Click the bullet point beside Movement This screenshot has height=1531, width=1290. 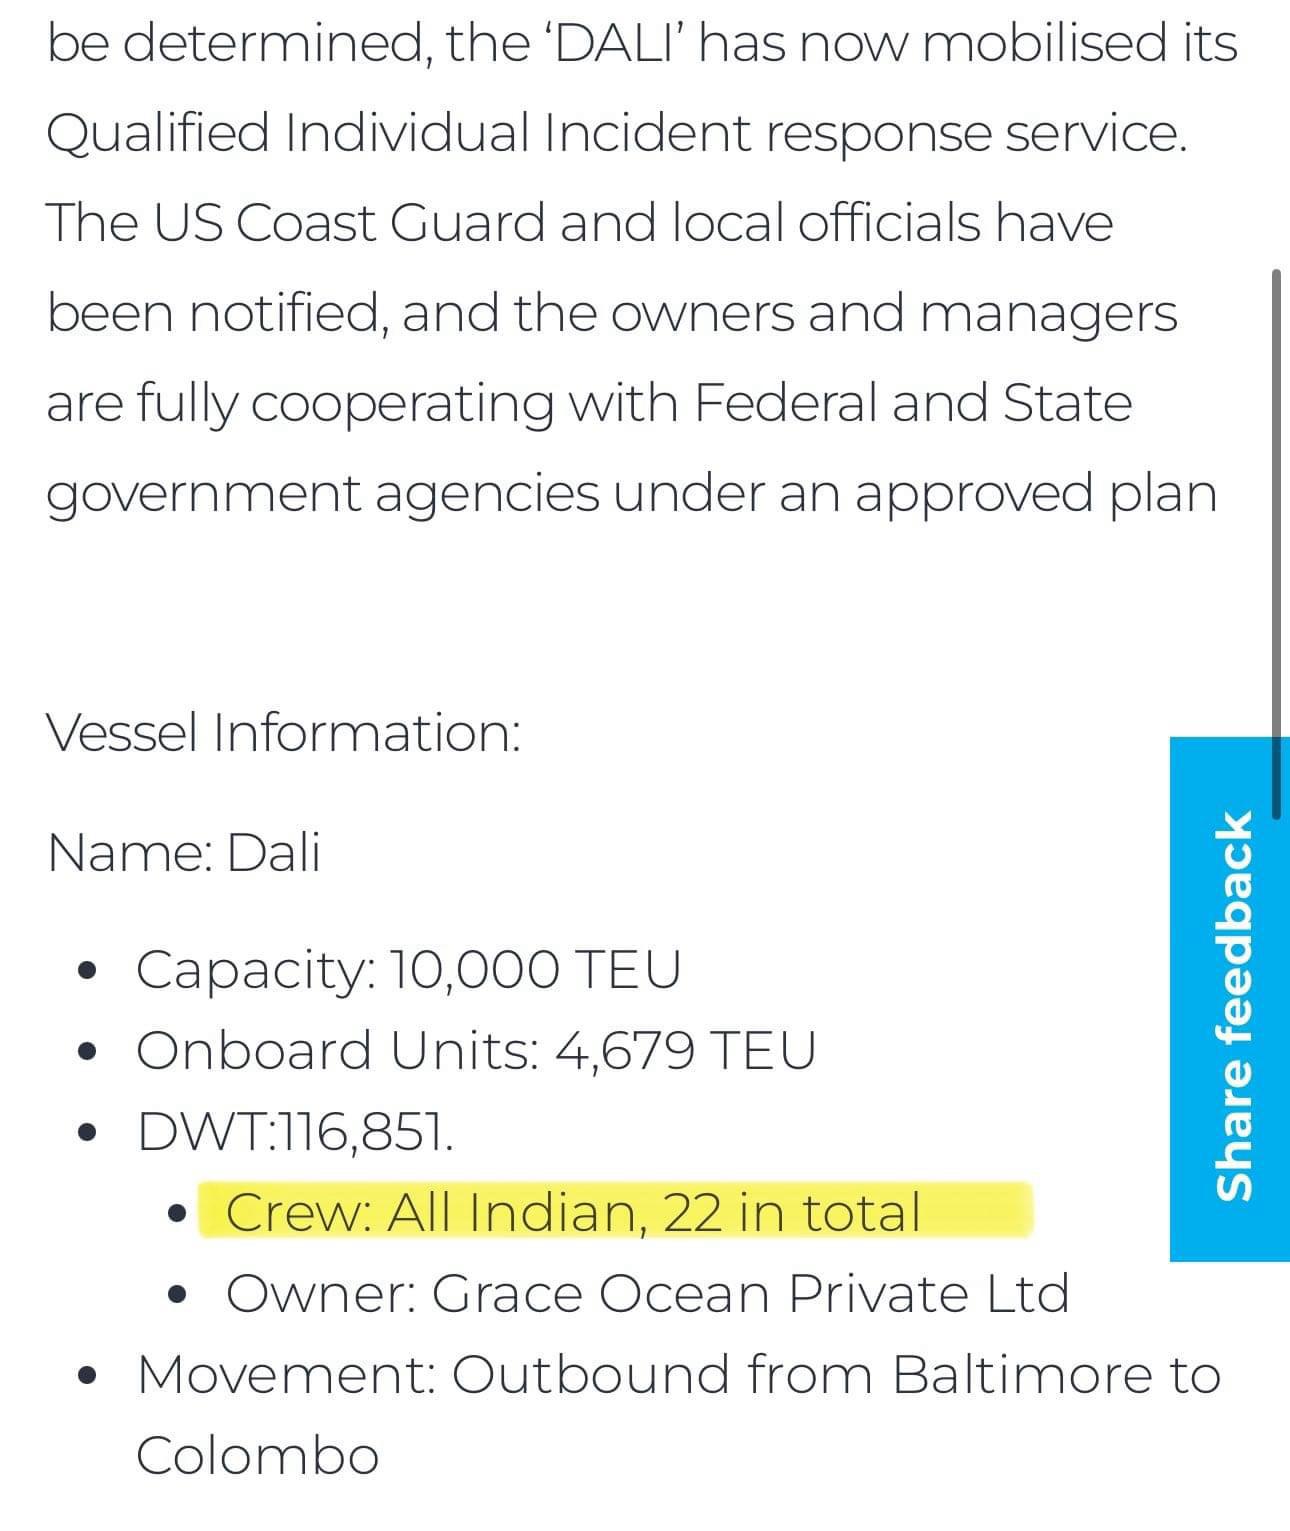(90, 1375)
